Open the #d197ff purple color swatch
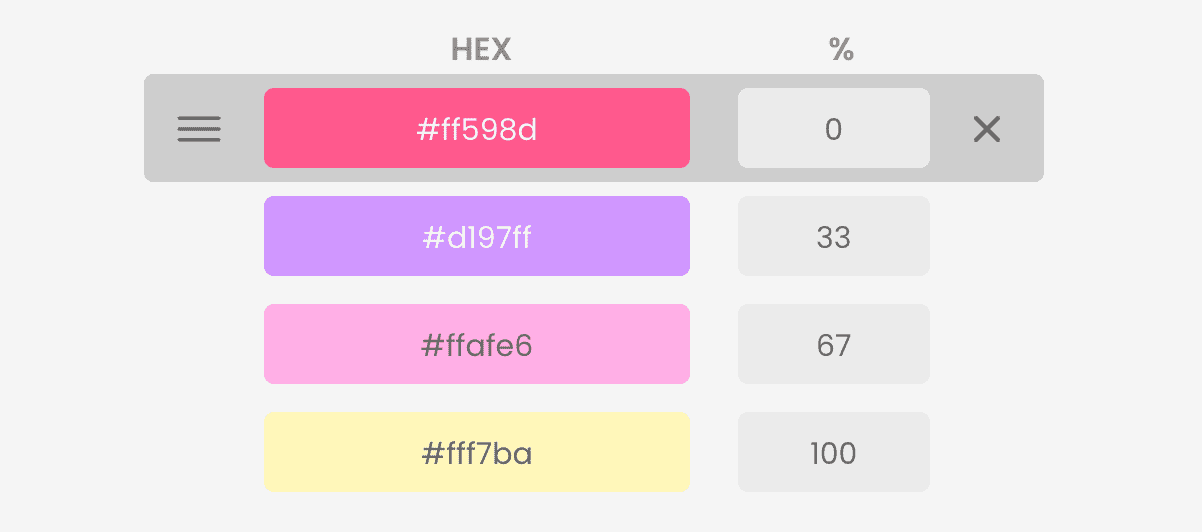 pos(476,236)
